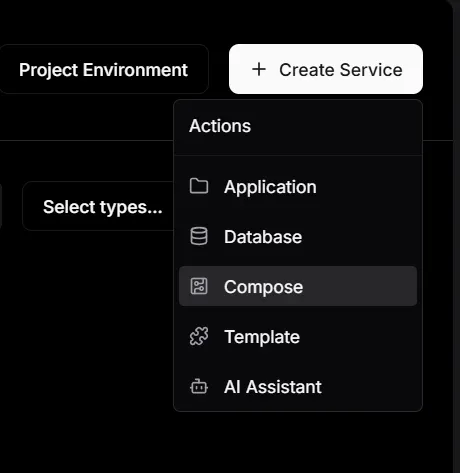Click the database cylinder icon
Screen dimensions: 460x473
pyautogui.click(x=199, y=236)
